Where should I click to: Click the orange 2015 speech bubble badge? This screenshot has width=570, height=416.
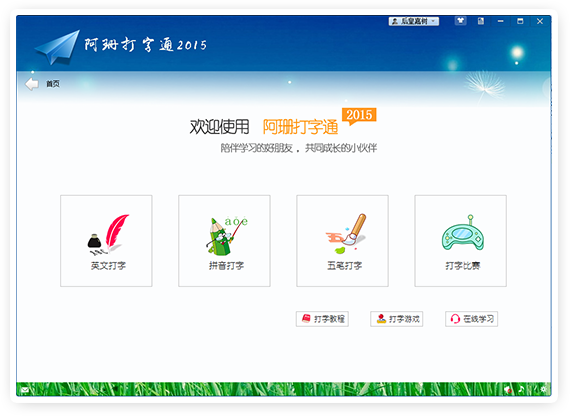[x=359, y=116]
